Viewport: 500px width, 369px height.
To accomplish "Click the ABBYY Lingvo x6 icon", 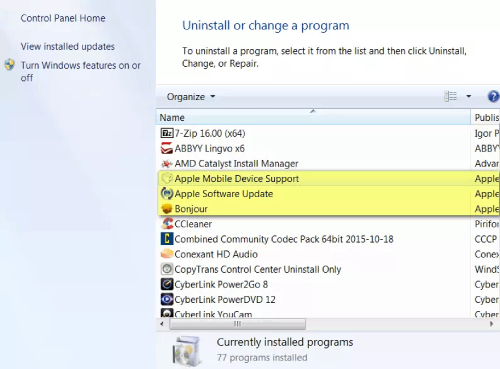I will click(x=167, y=148).
